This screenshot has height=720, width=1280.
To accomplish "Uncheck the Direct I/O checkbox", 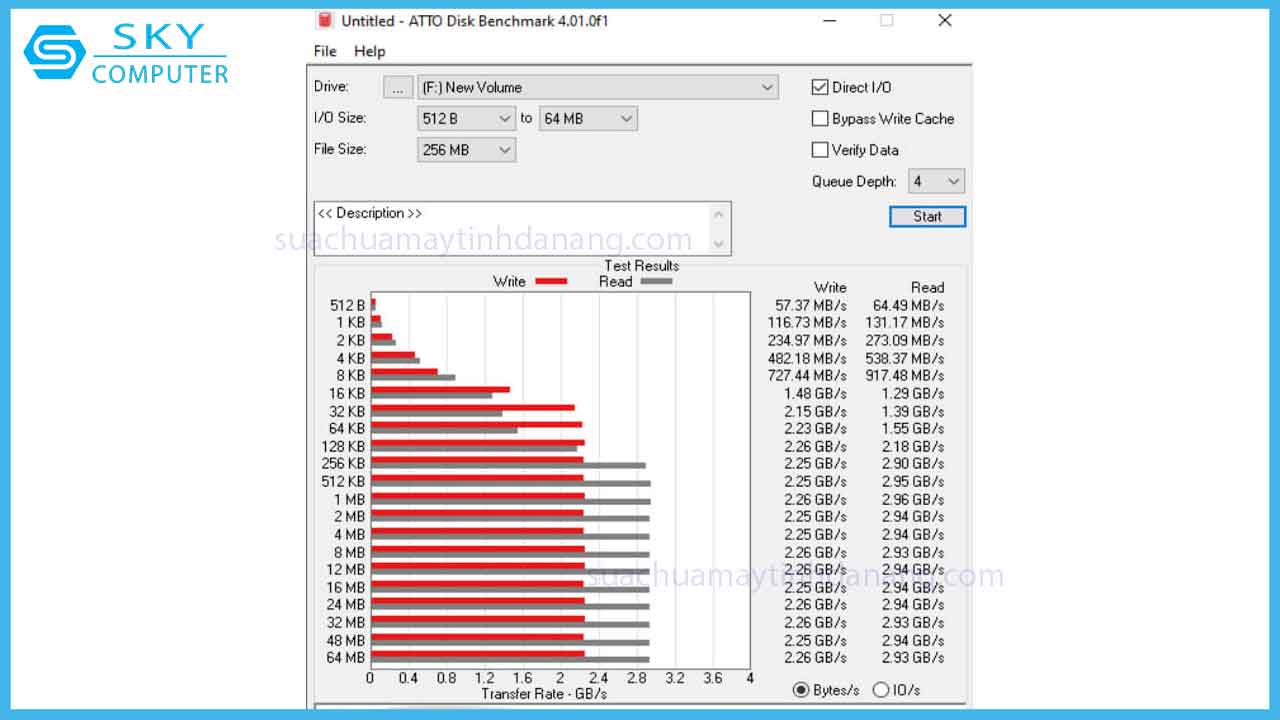I will pos(820,87).
